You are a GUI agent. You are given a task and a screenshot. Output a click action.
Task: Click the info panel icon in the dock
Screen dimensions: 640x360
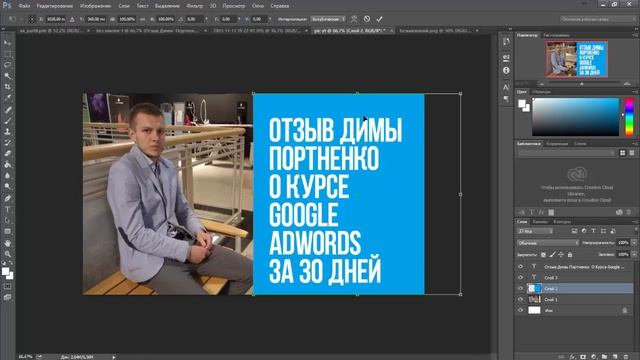pyautogui.click(x=506, y=70)
